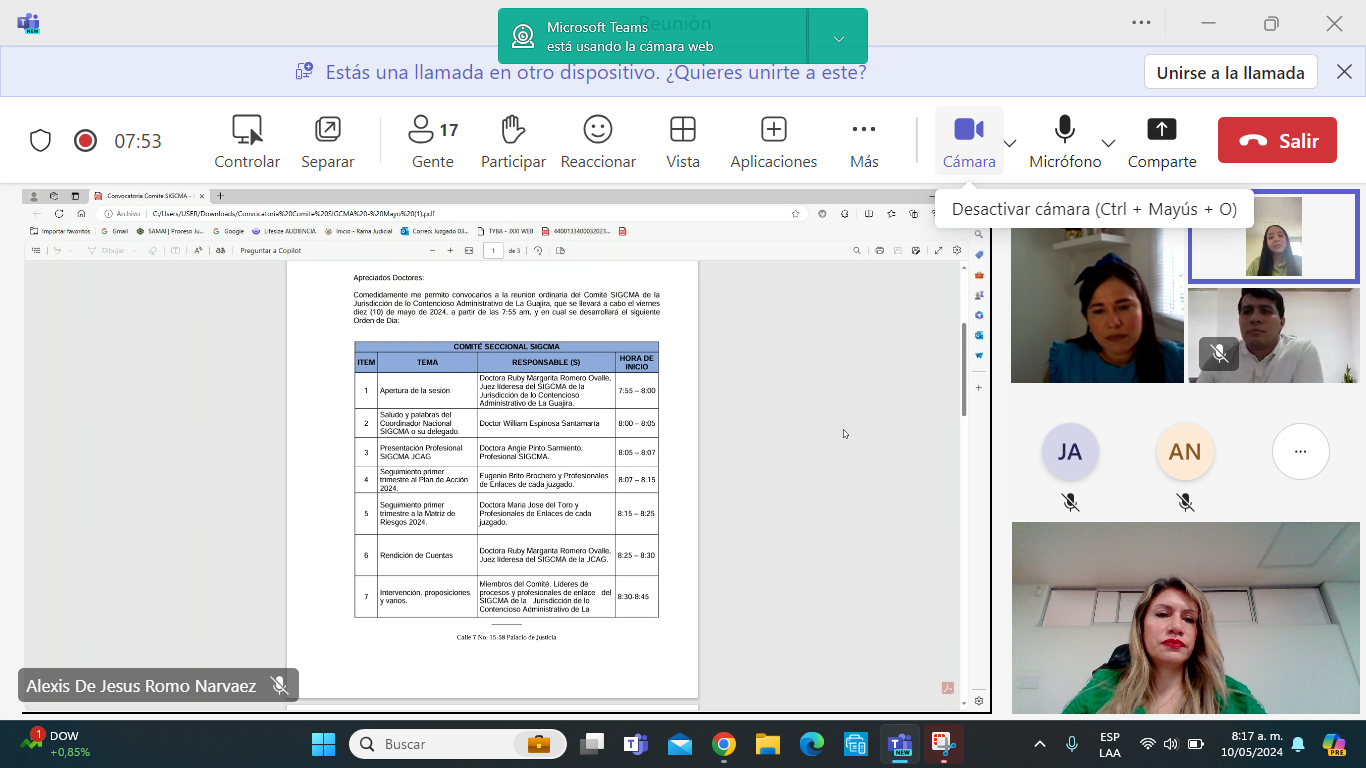Click Unirse a la llamada button
Image resolution: width=1366 pixels, height=768 pixels.
coord(1231,72)
